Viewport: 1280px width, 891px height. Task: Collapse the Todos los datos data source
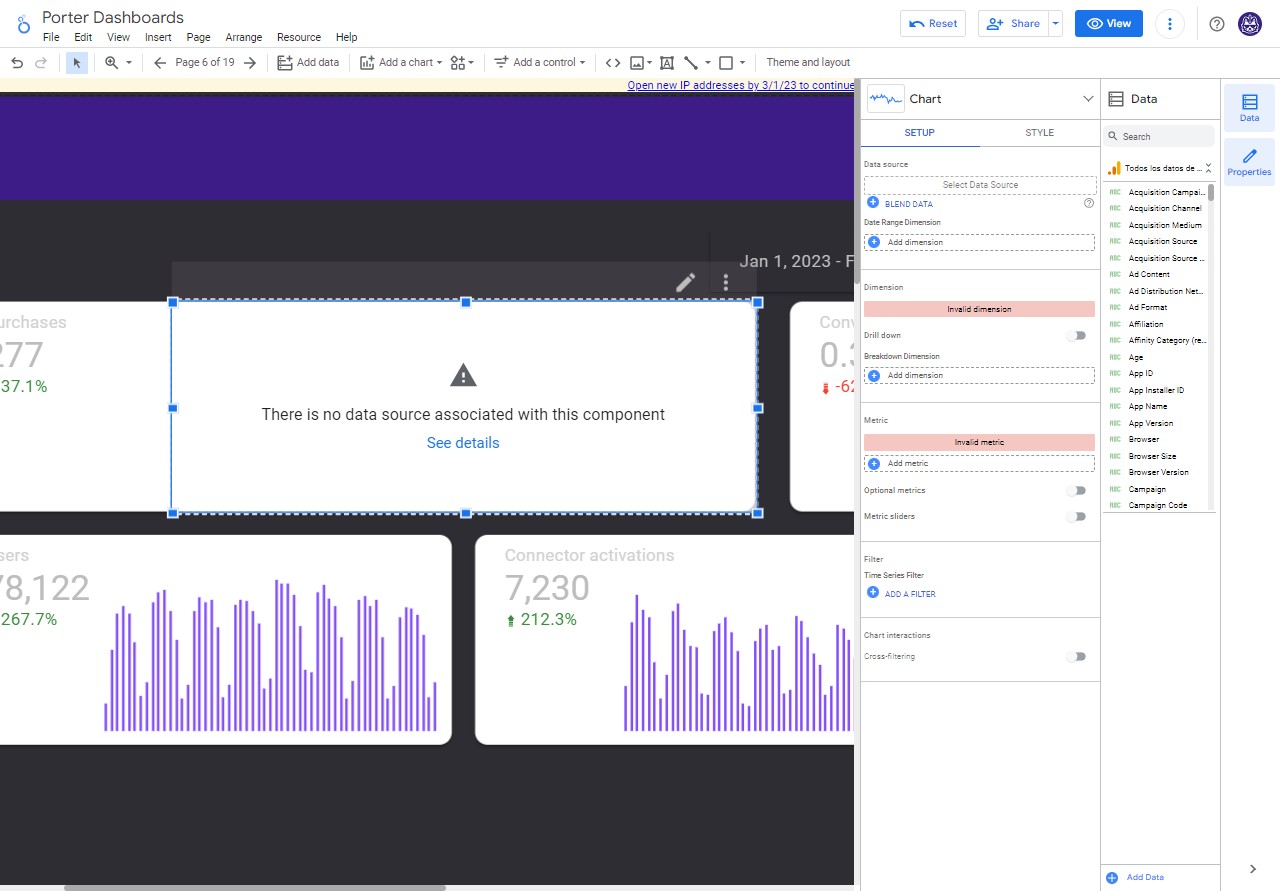(x=1208, y=168)
